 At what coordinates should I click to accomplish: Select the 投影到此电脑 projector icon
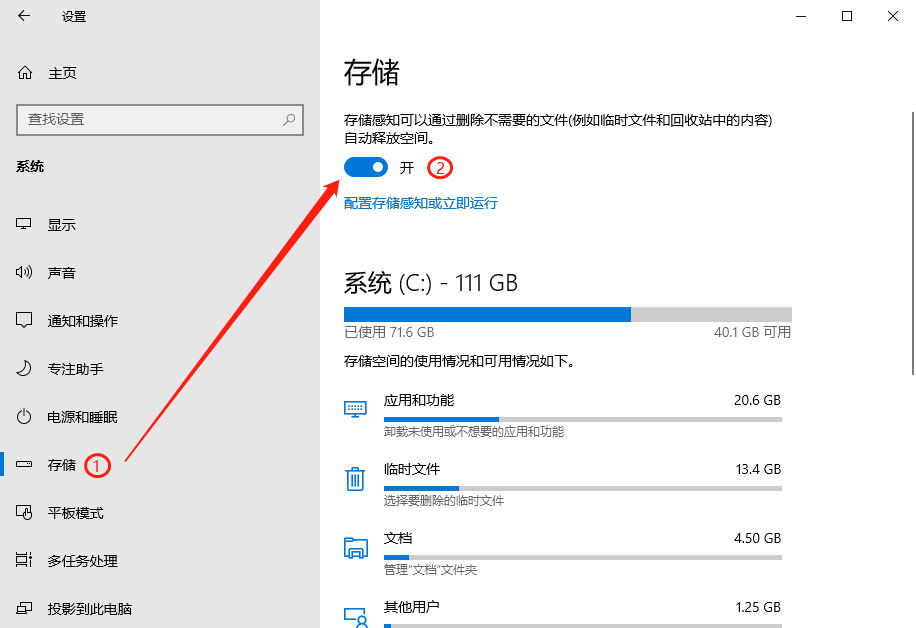pos(24,608)
